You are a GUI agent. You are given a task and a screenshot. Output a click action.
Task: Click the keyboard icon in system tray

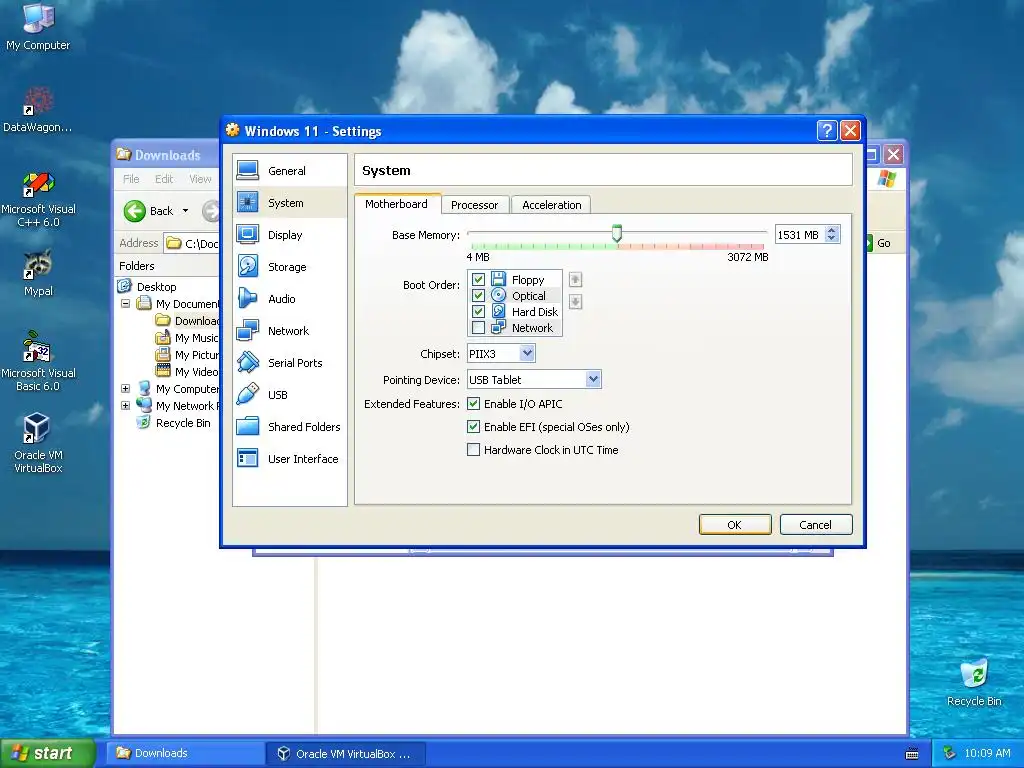tap(912, 754)
